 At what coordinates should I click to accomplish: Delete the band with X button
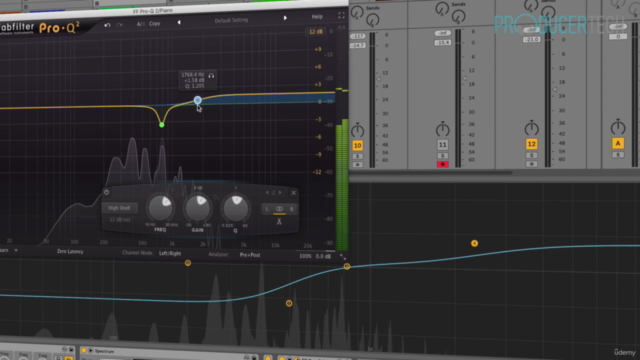pyautogui.click(x=293, y=193)
